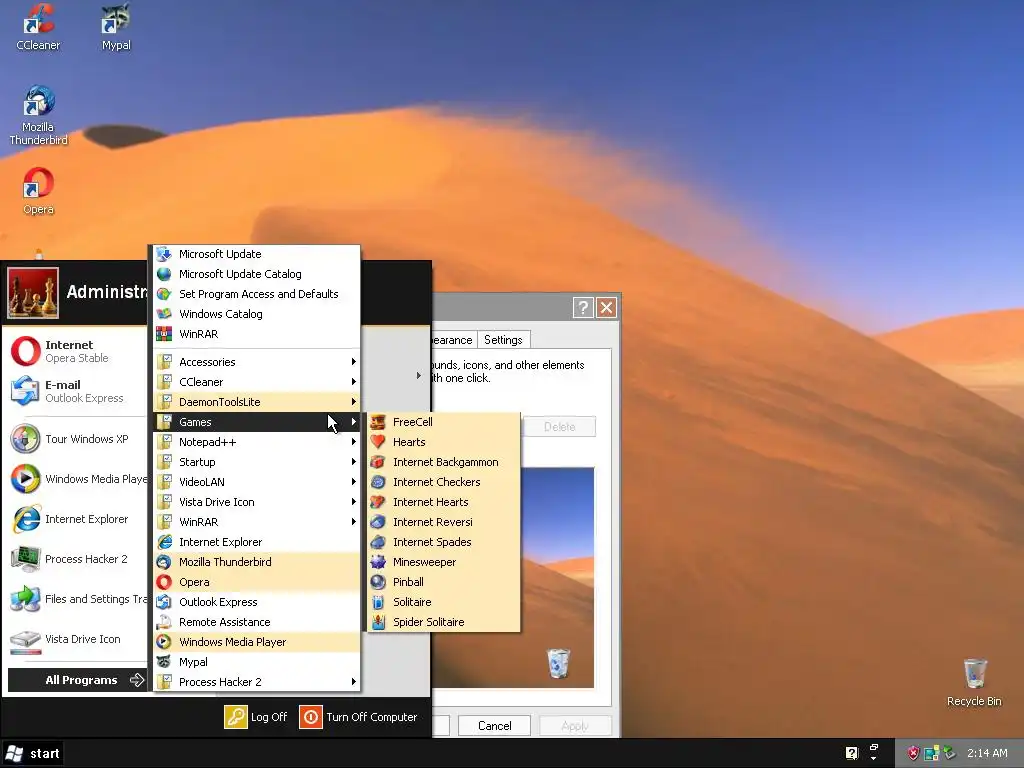The image size is (1024, 768).
Task: Click the Administrator user picture
Action: [x=33, y=293]
